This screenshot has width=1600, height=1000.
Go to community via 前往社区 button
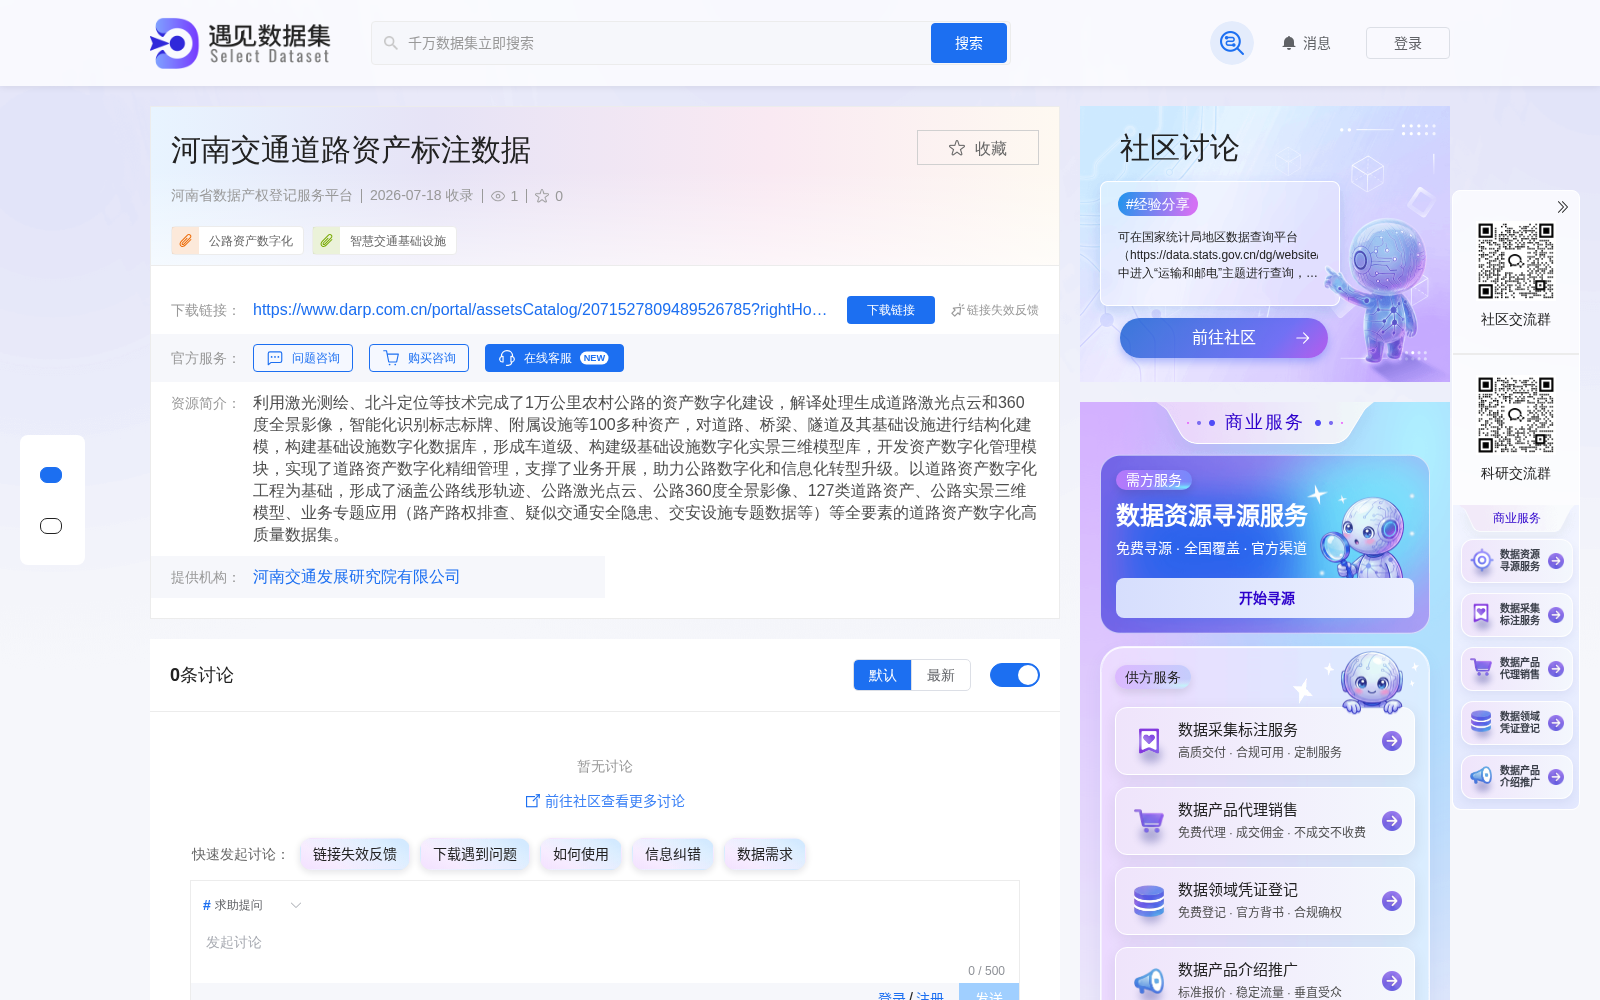click(x=1224, y=338)
